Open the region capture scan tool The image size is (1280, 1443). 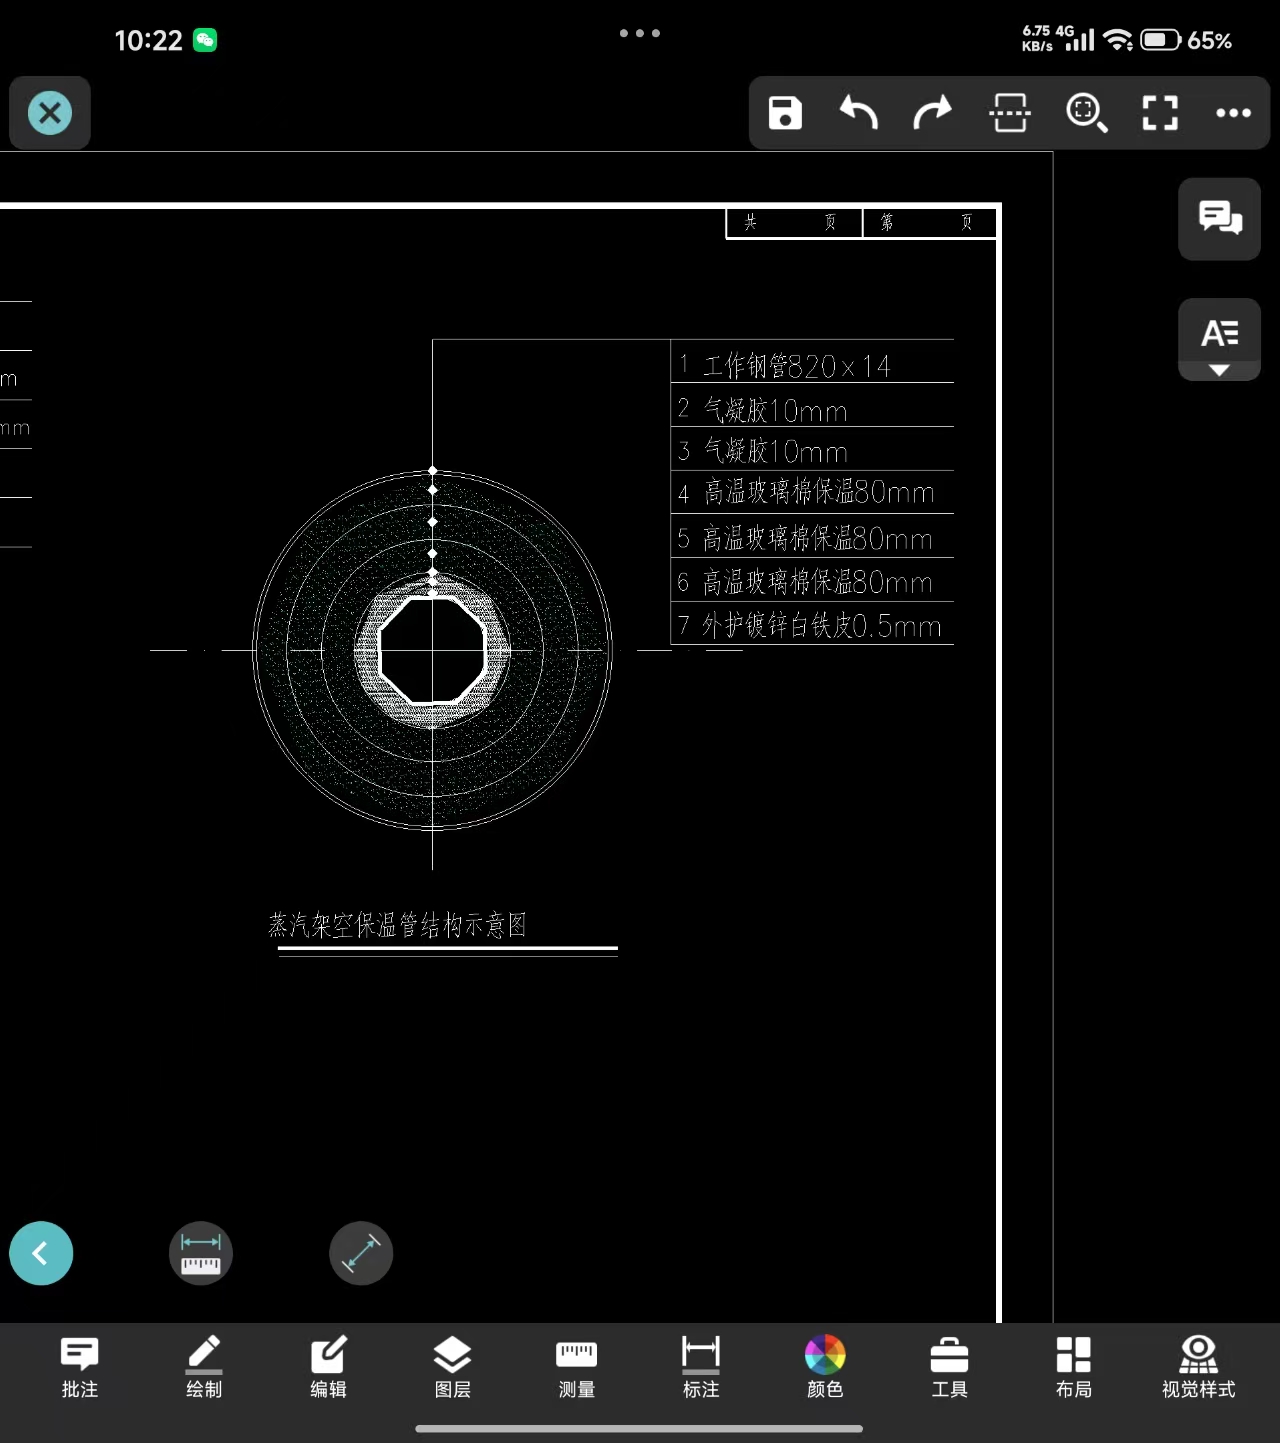(x=1009, y=113)
